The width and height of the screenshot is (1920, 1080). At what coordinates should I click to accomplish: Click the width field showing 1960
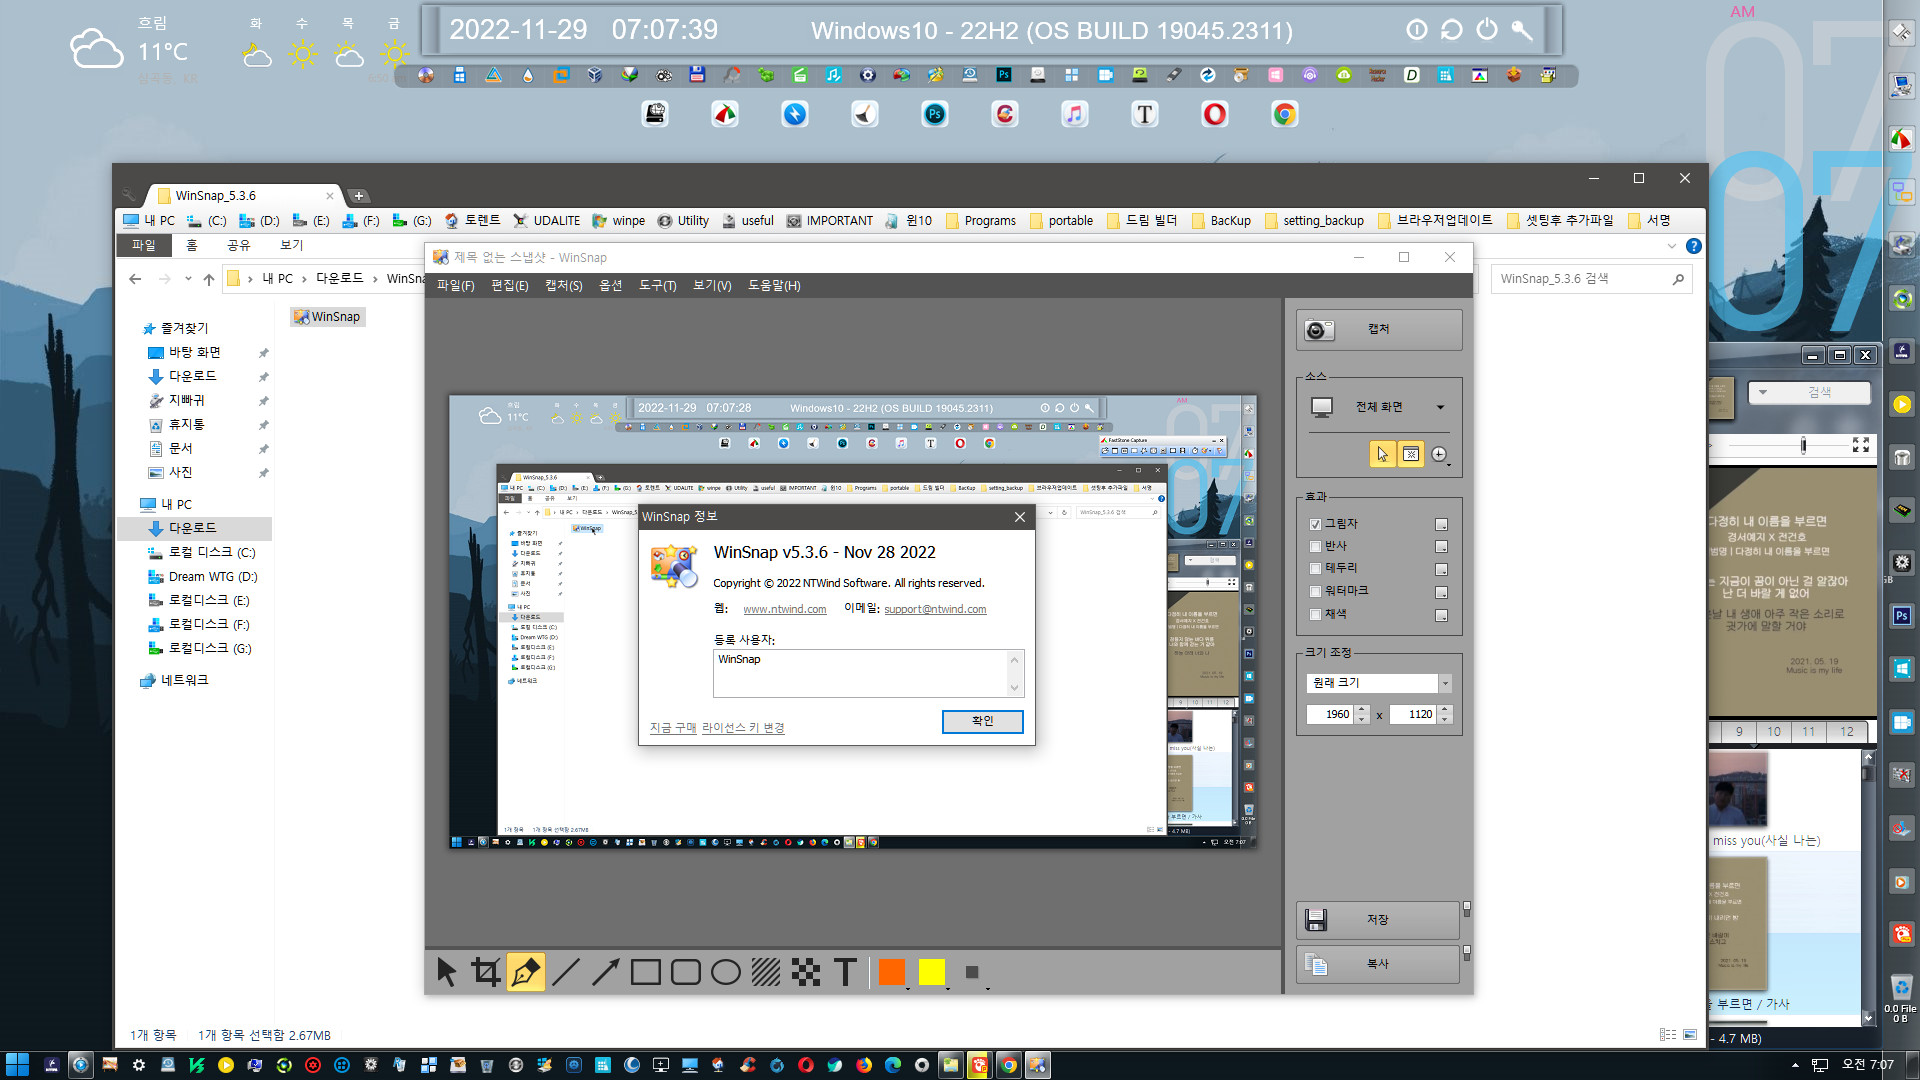1330,714
